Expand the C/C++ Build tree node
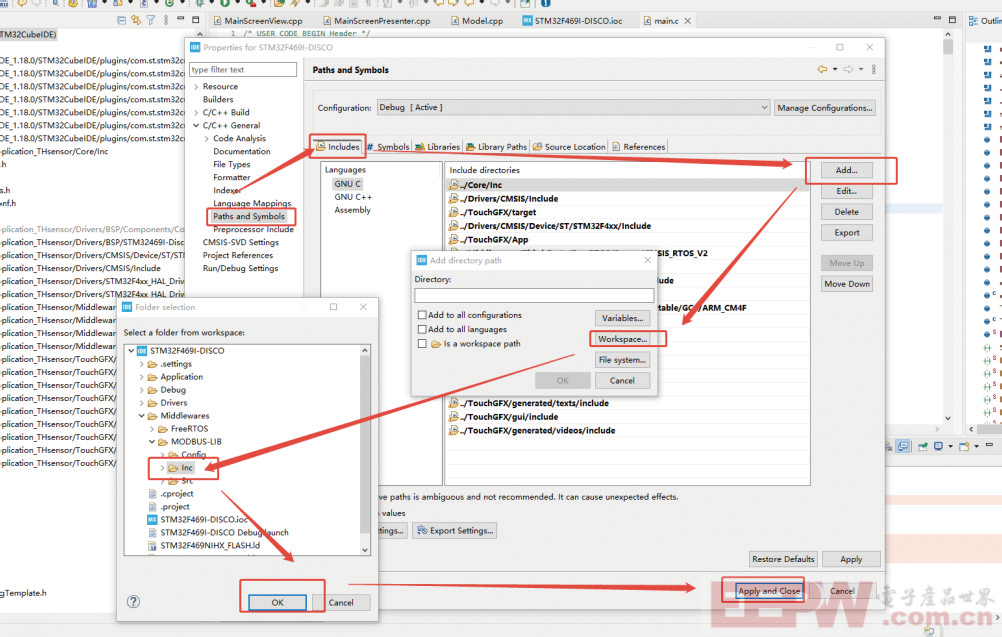The height and width of the screenshot is (637, 1002). (196, 112)
